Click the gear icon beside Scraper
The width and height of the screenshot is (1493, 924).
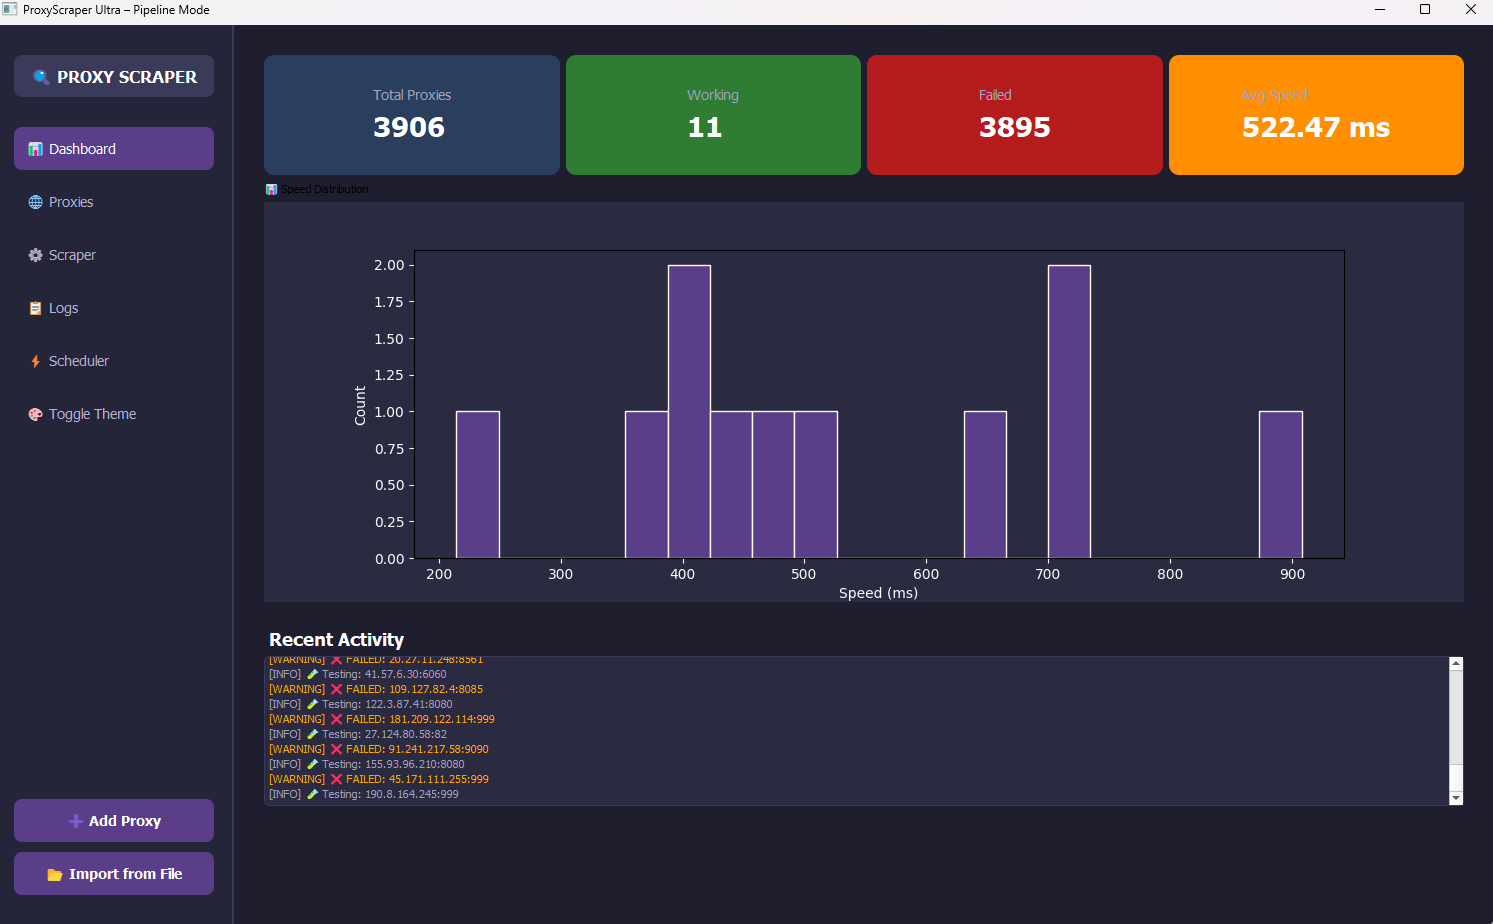(x=36, y=255)
